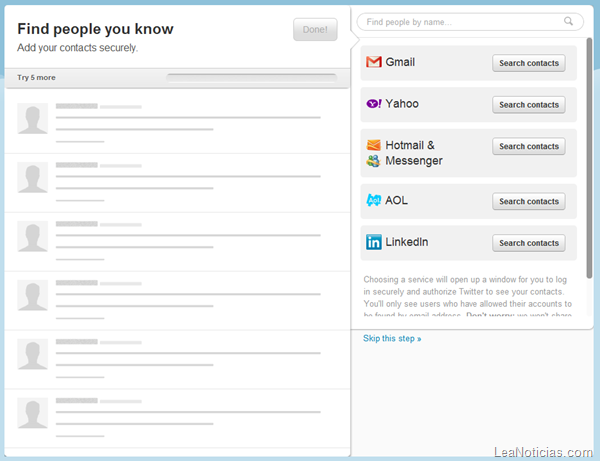600x461 pixels.
Task: Click the services list scrollbar
Action: click(589, 158)
